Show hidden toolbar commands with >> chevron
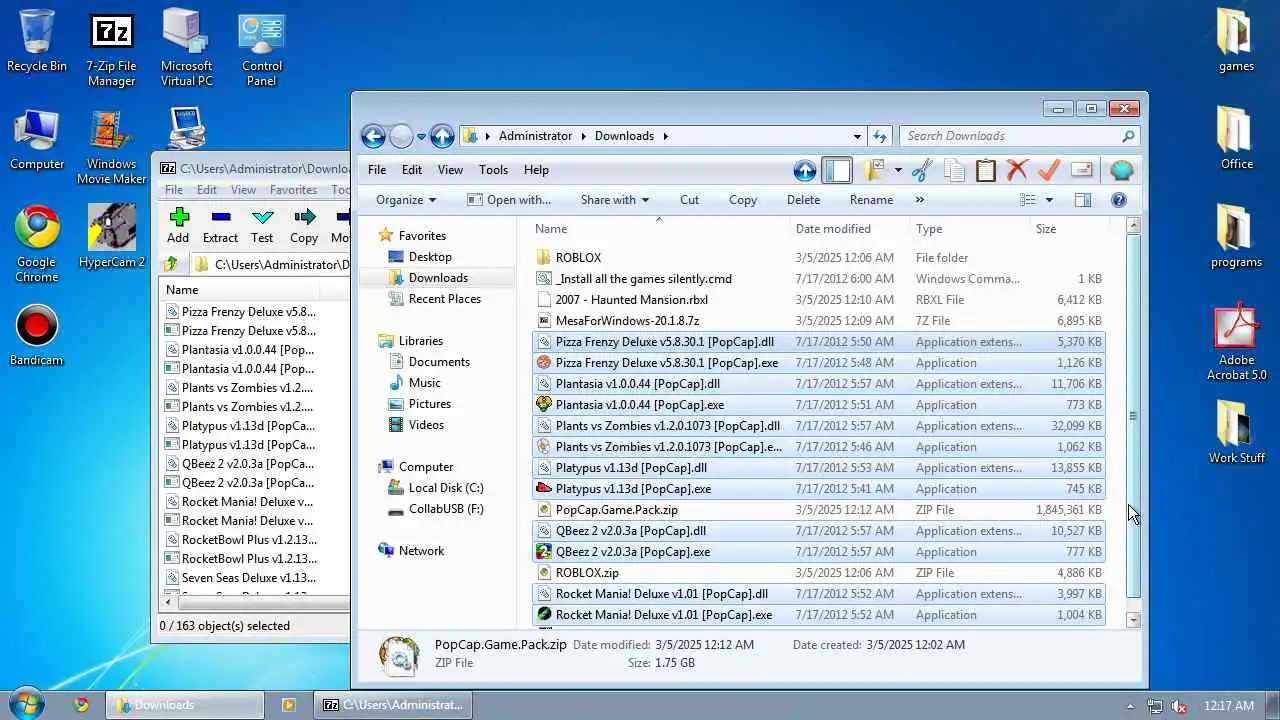1280x720 pixels. (920, 200)
